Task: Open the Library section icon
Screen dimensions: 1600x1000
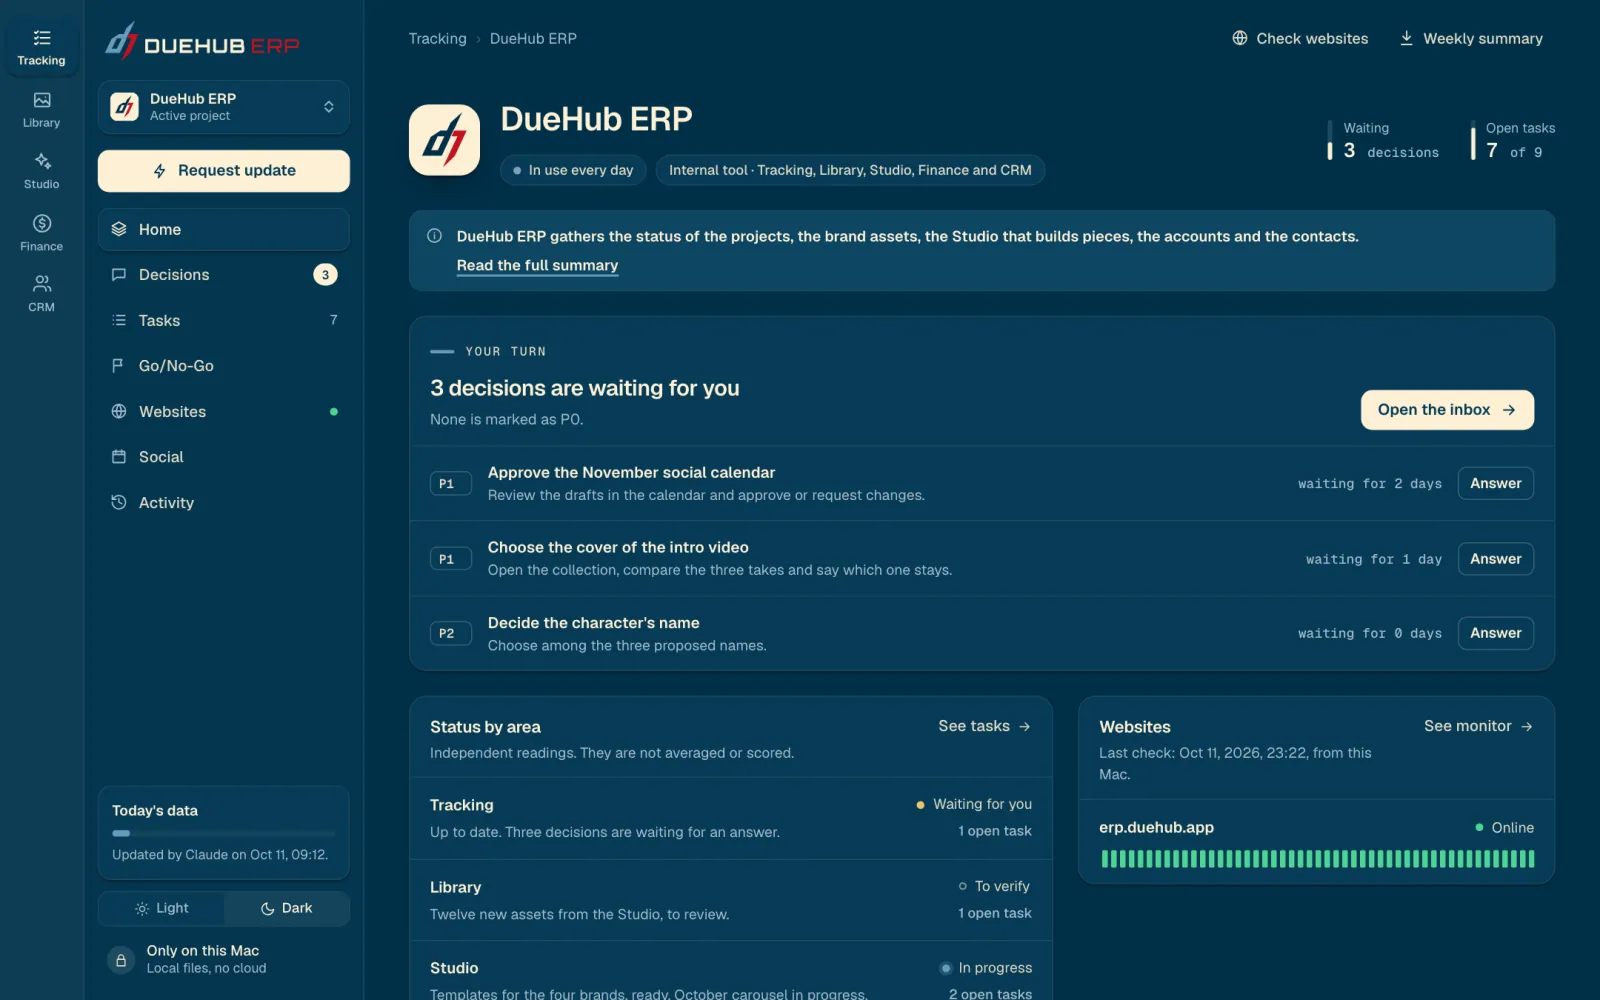Action: [x=41, y=109]
